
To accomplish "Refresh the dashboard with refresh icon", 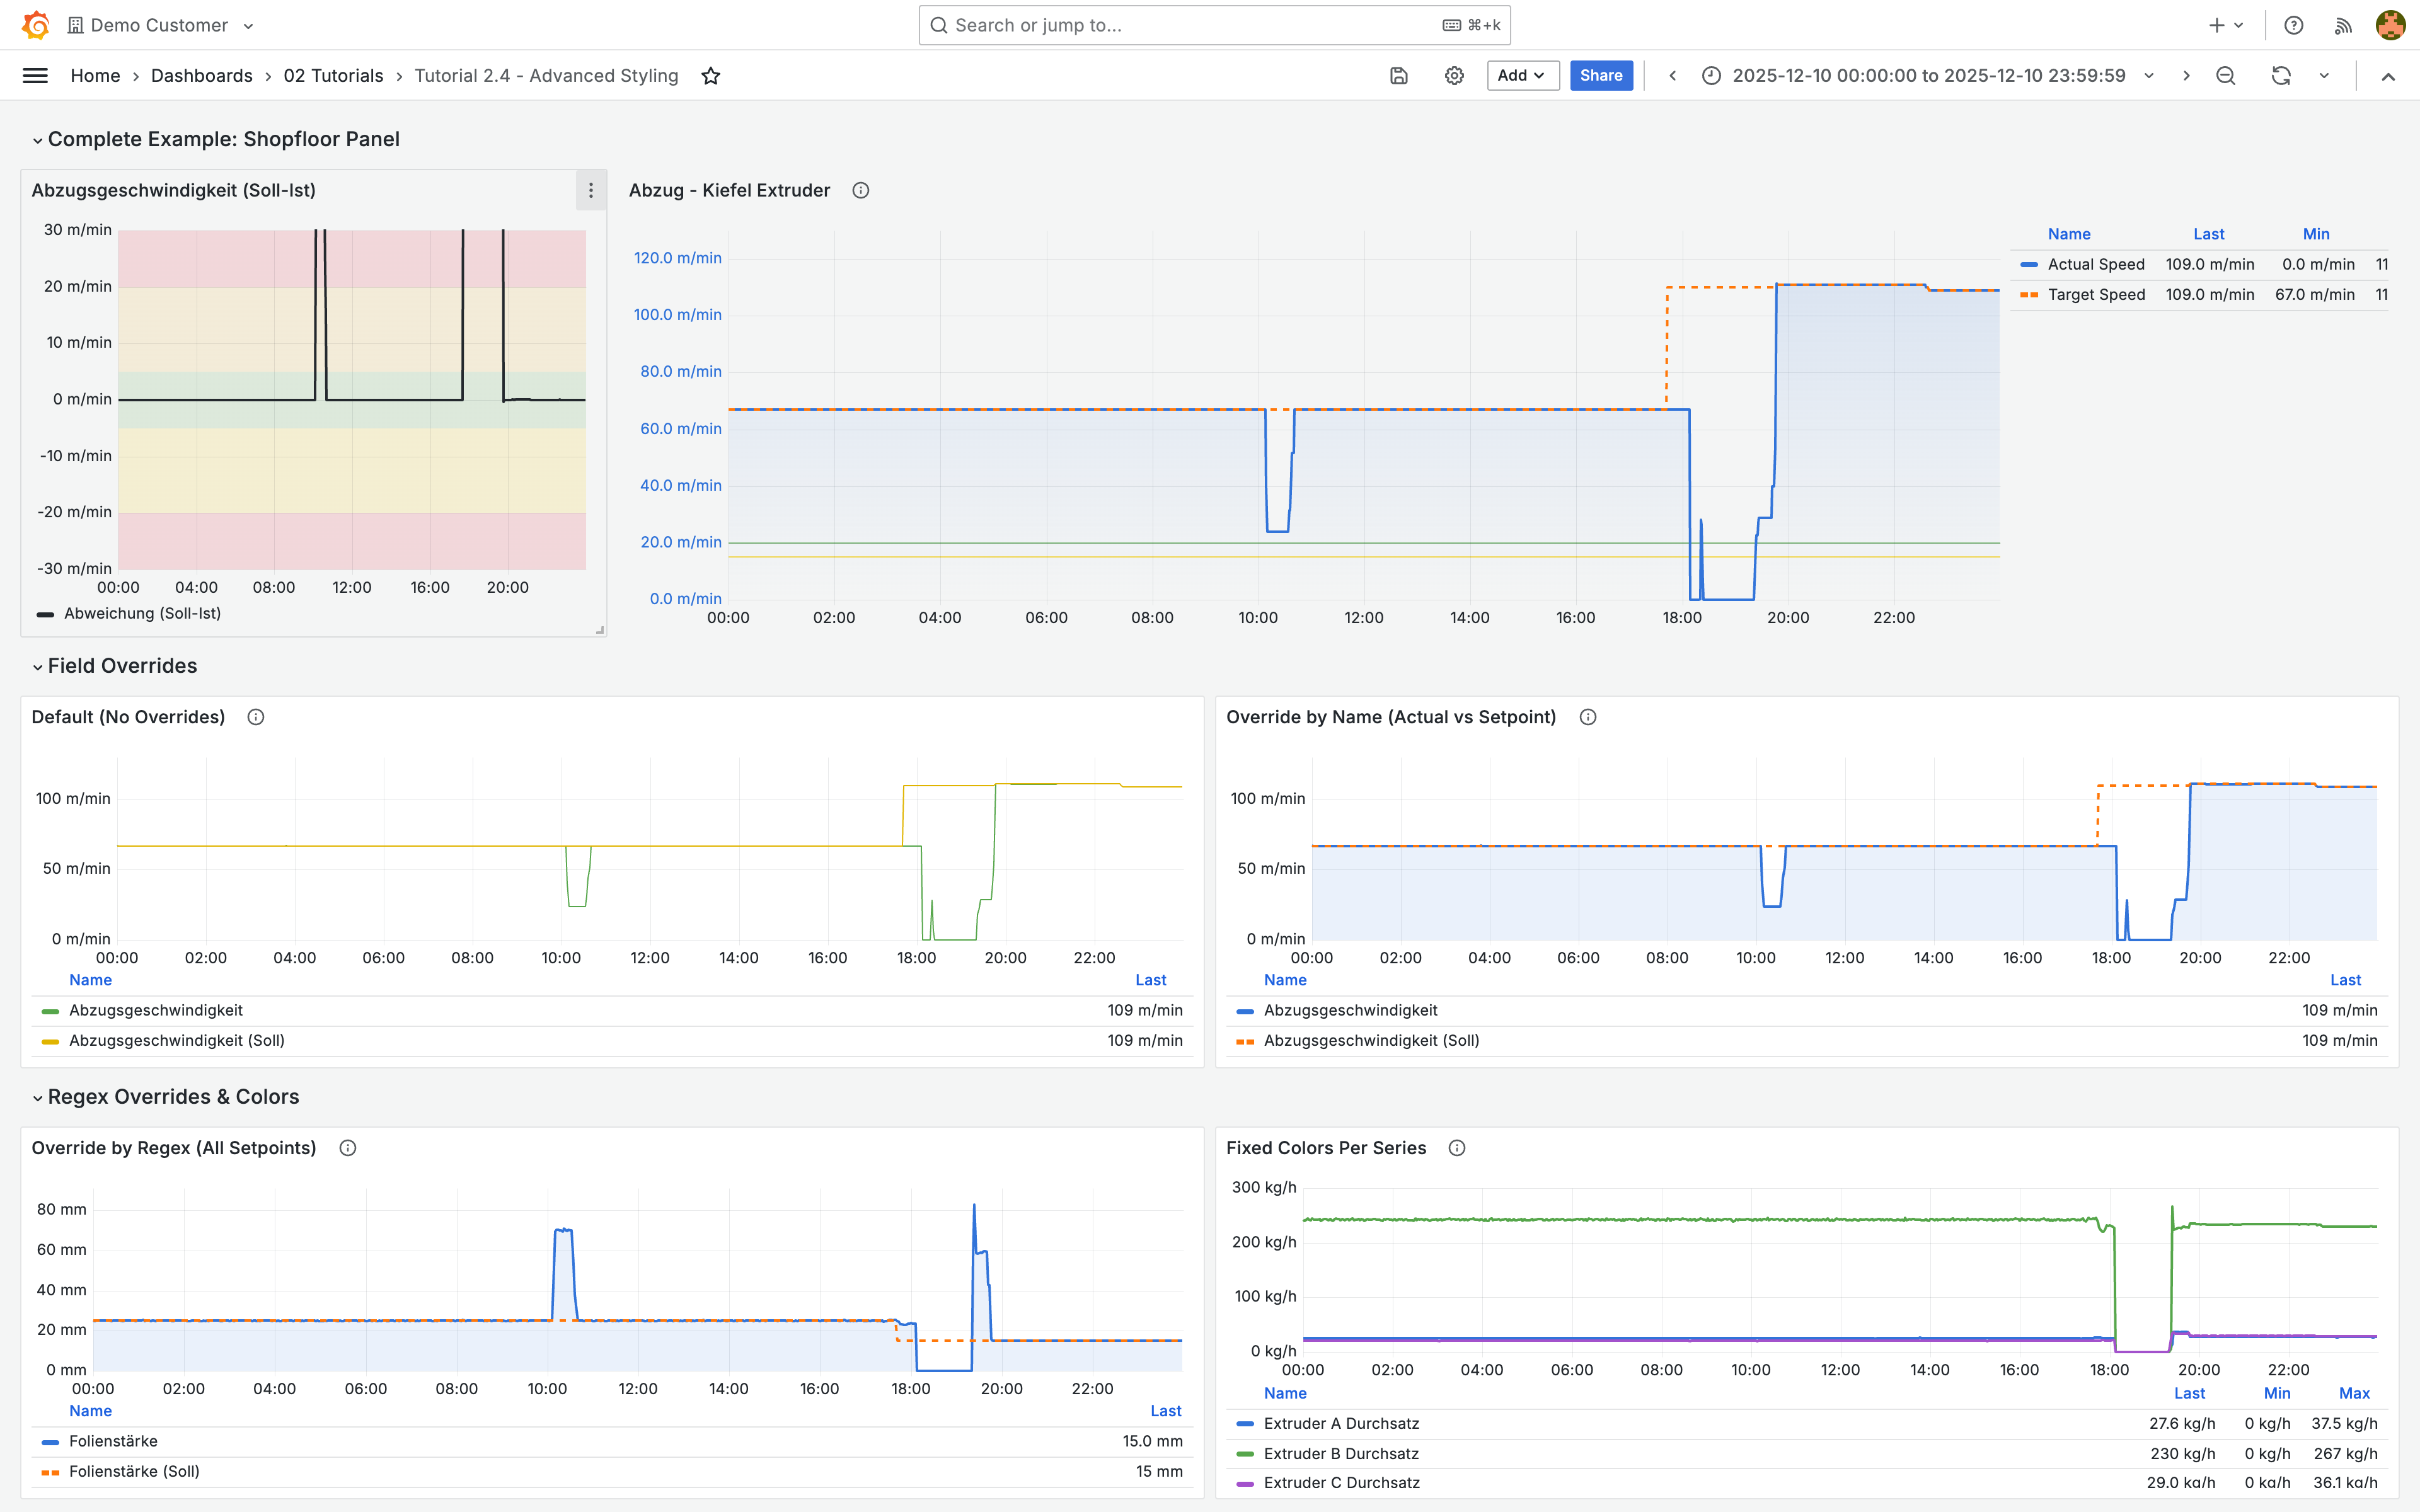I will click(x=2281, y=76).
